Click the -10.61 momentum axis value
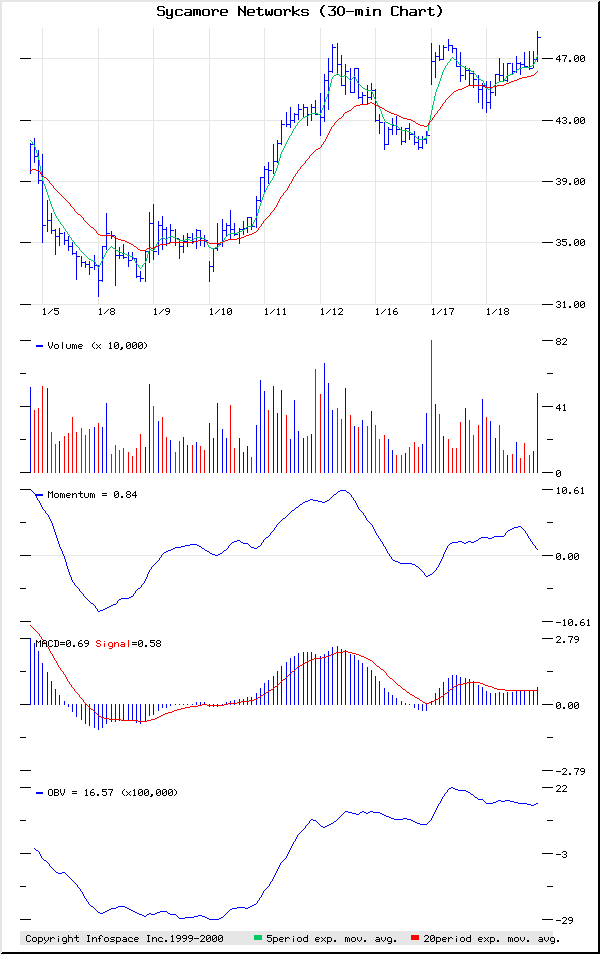This screenshot has width=600, height=954. coord(573,622)
